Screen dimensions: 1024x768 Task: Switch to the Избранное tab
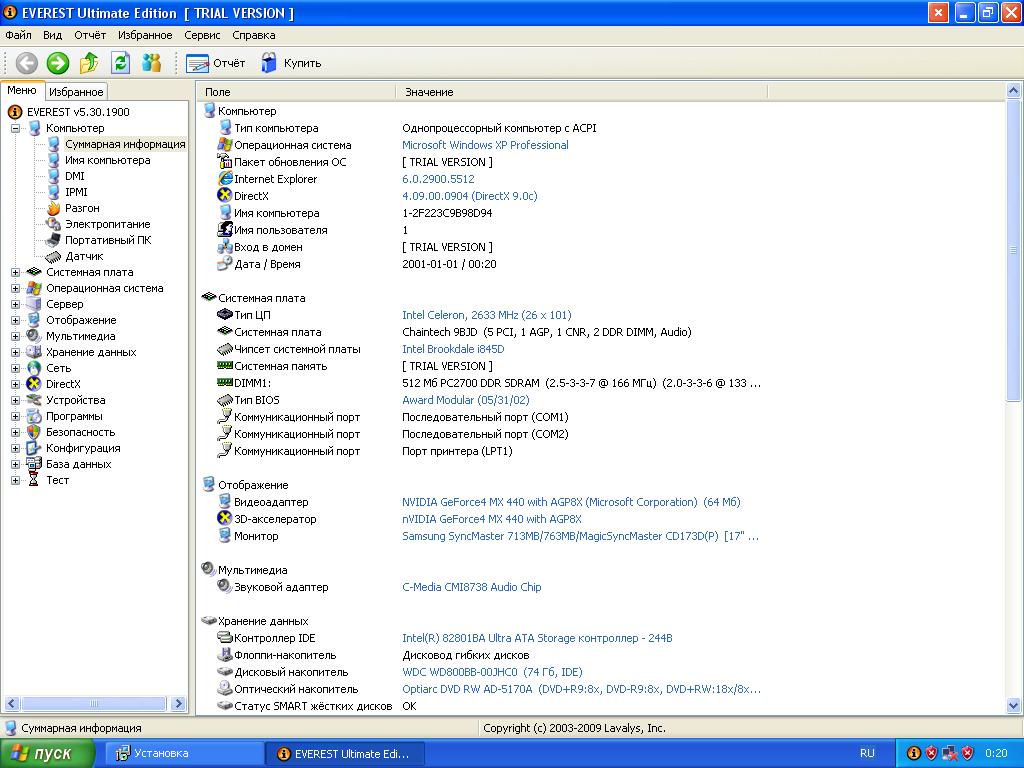pos(76,92)
